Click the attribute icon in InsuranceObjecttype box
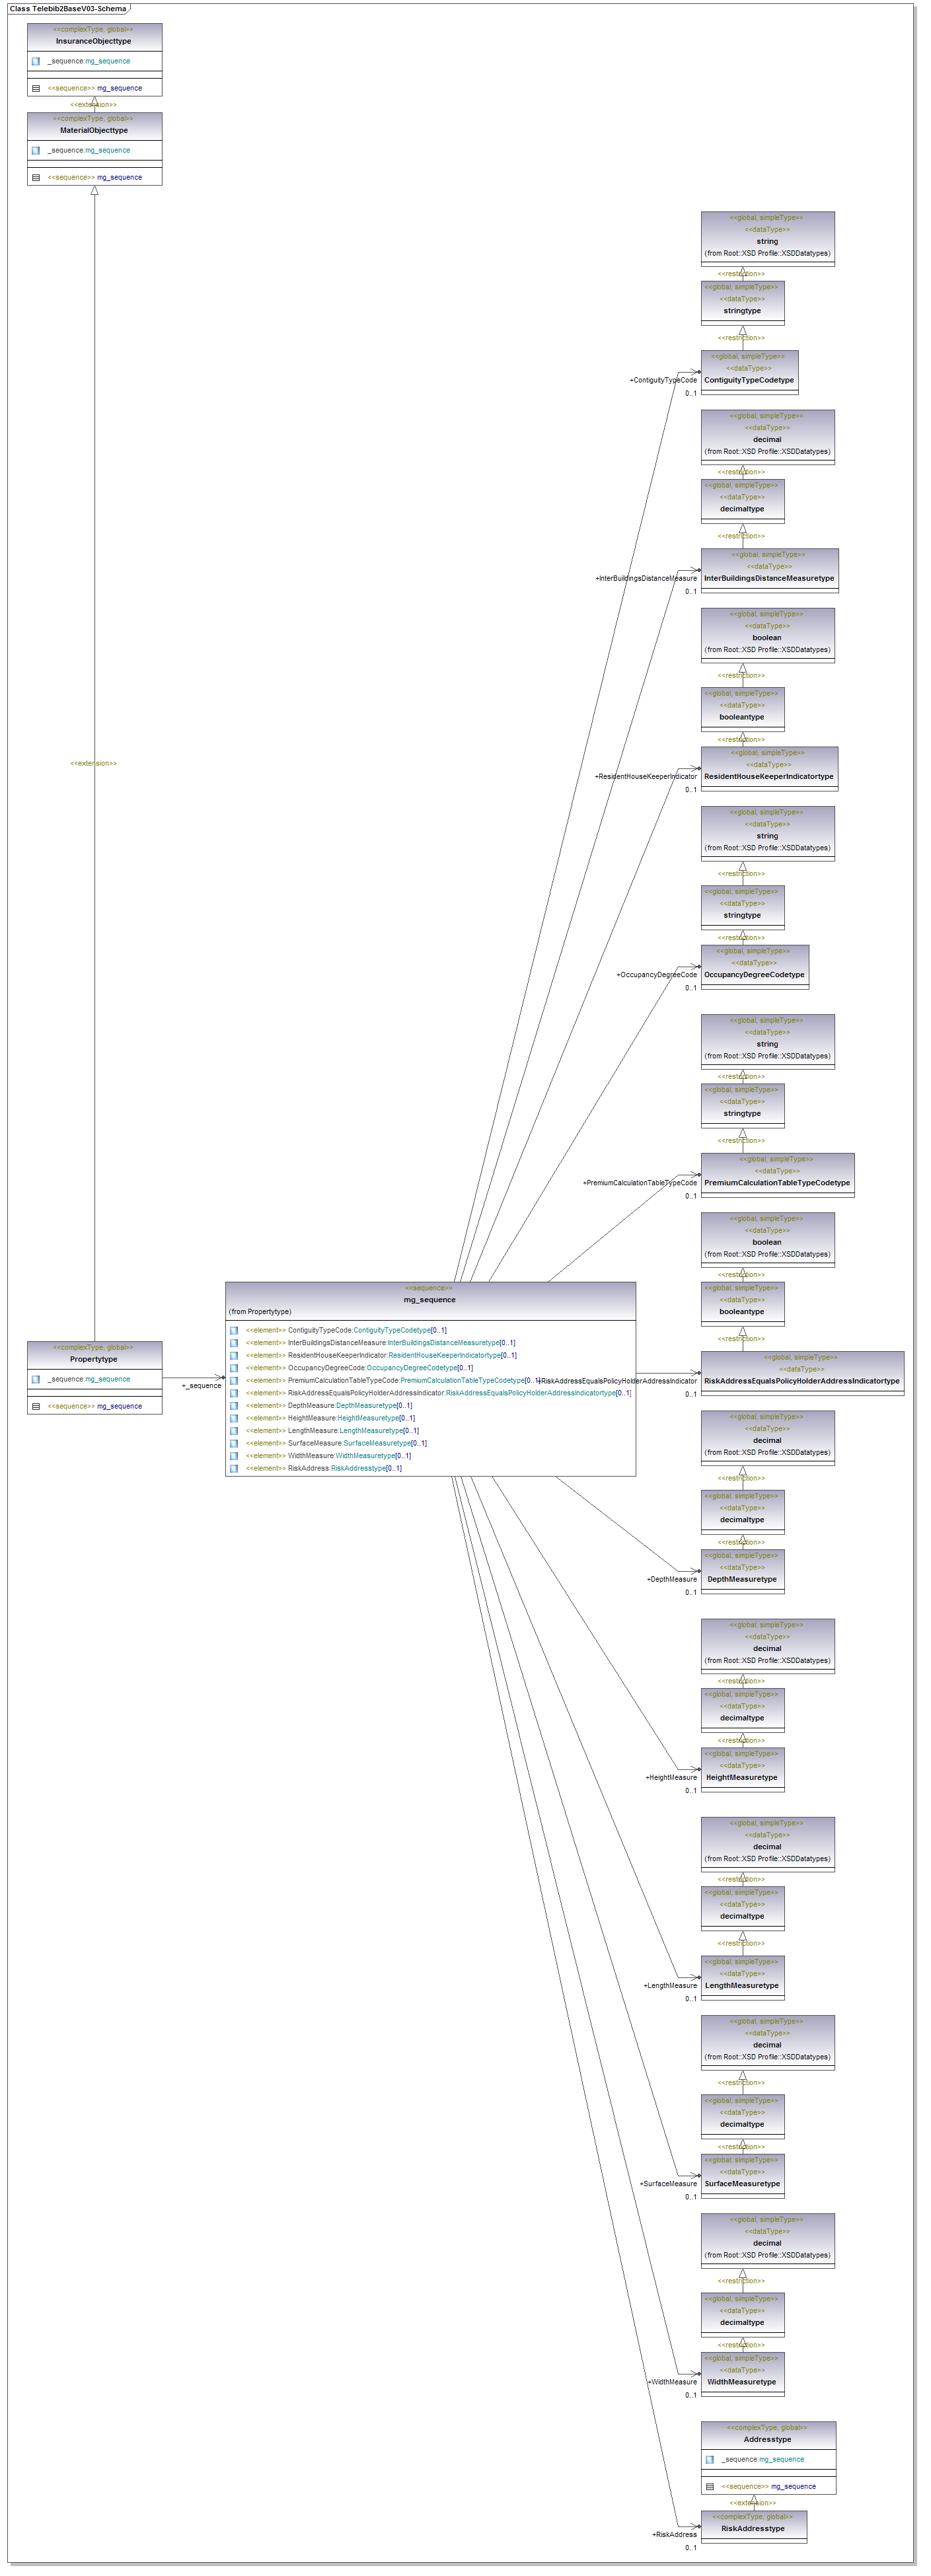The width and height of the screenshot is (931, 2576). (x=36, y=61)
